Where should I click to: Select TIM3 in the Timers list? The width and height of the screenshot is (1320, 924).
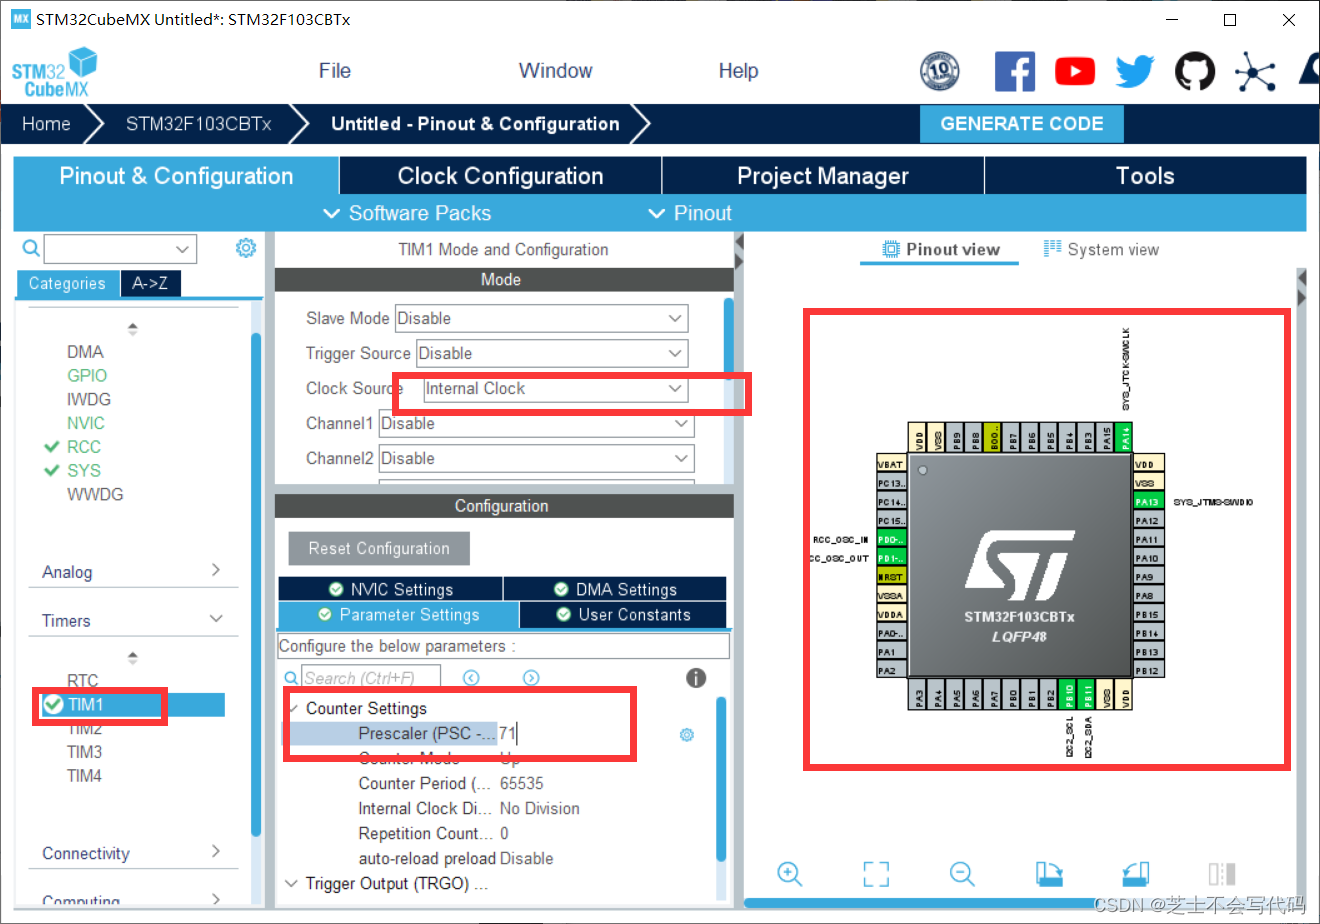click(x=84, y=752)
